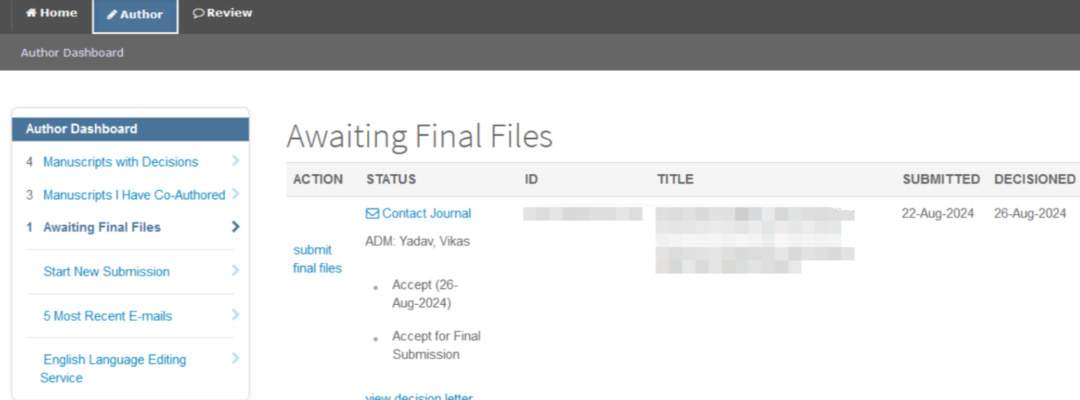Click the Awaiting Final Files chevron
Image resolution: width=1080 pixels, height=400 pixels.
(236, 227)
